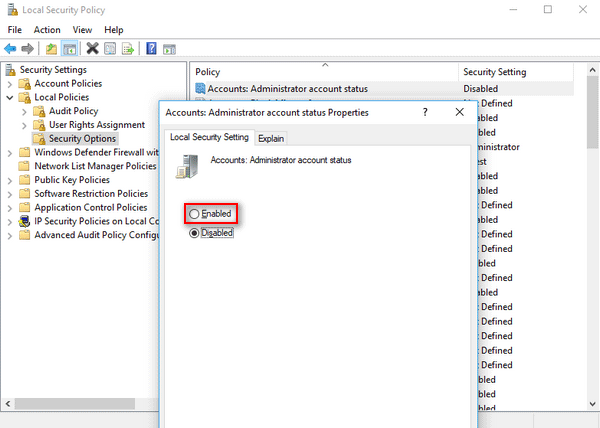Switch to the Explain tab
Viewport: 600px width, 428px height.
tap(271, 138)
